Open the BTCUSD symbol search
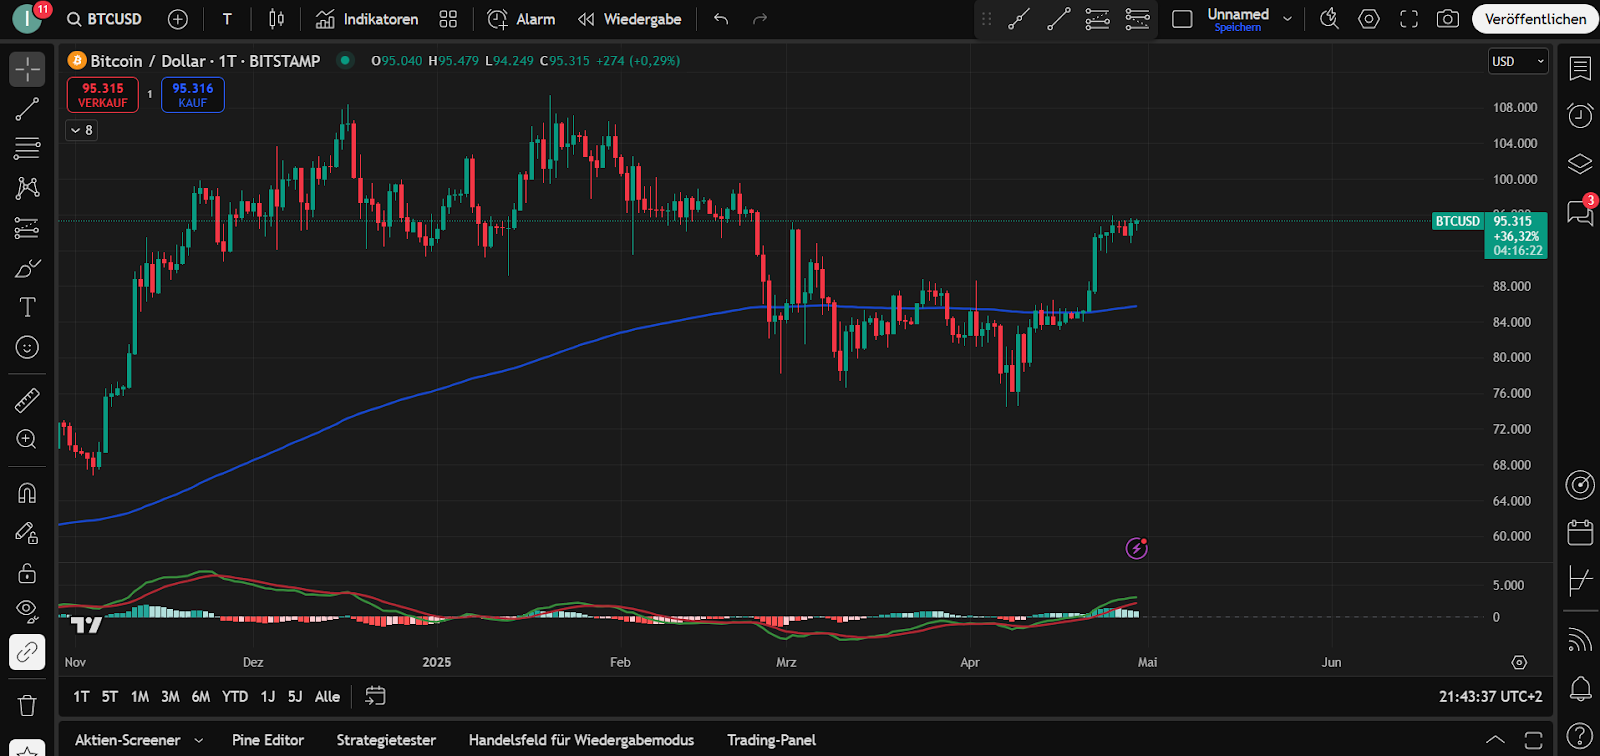Screen dimensions: 1600x756 (x=104, y=19)
